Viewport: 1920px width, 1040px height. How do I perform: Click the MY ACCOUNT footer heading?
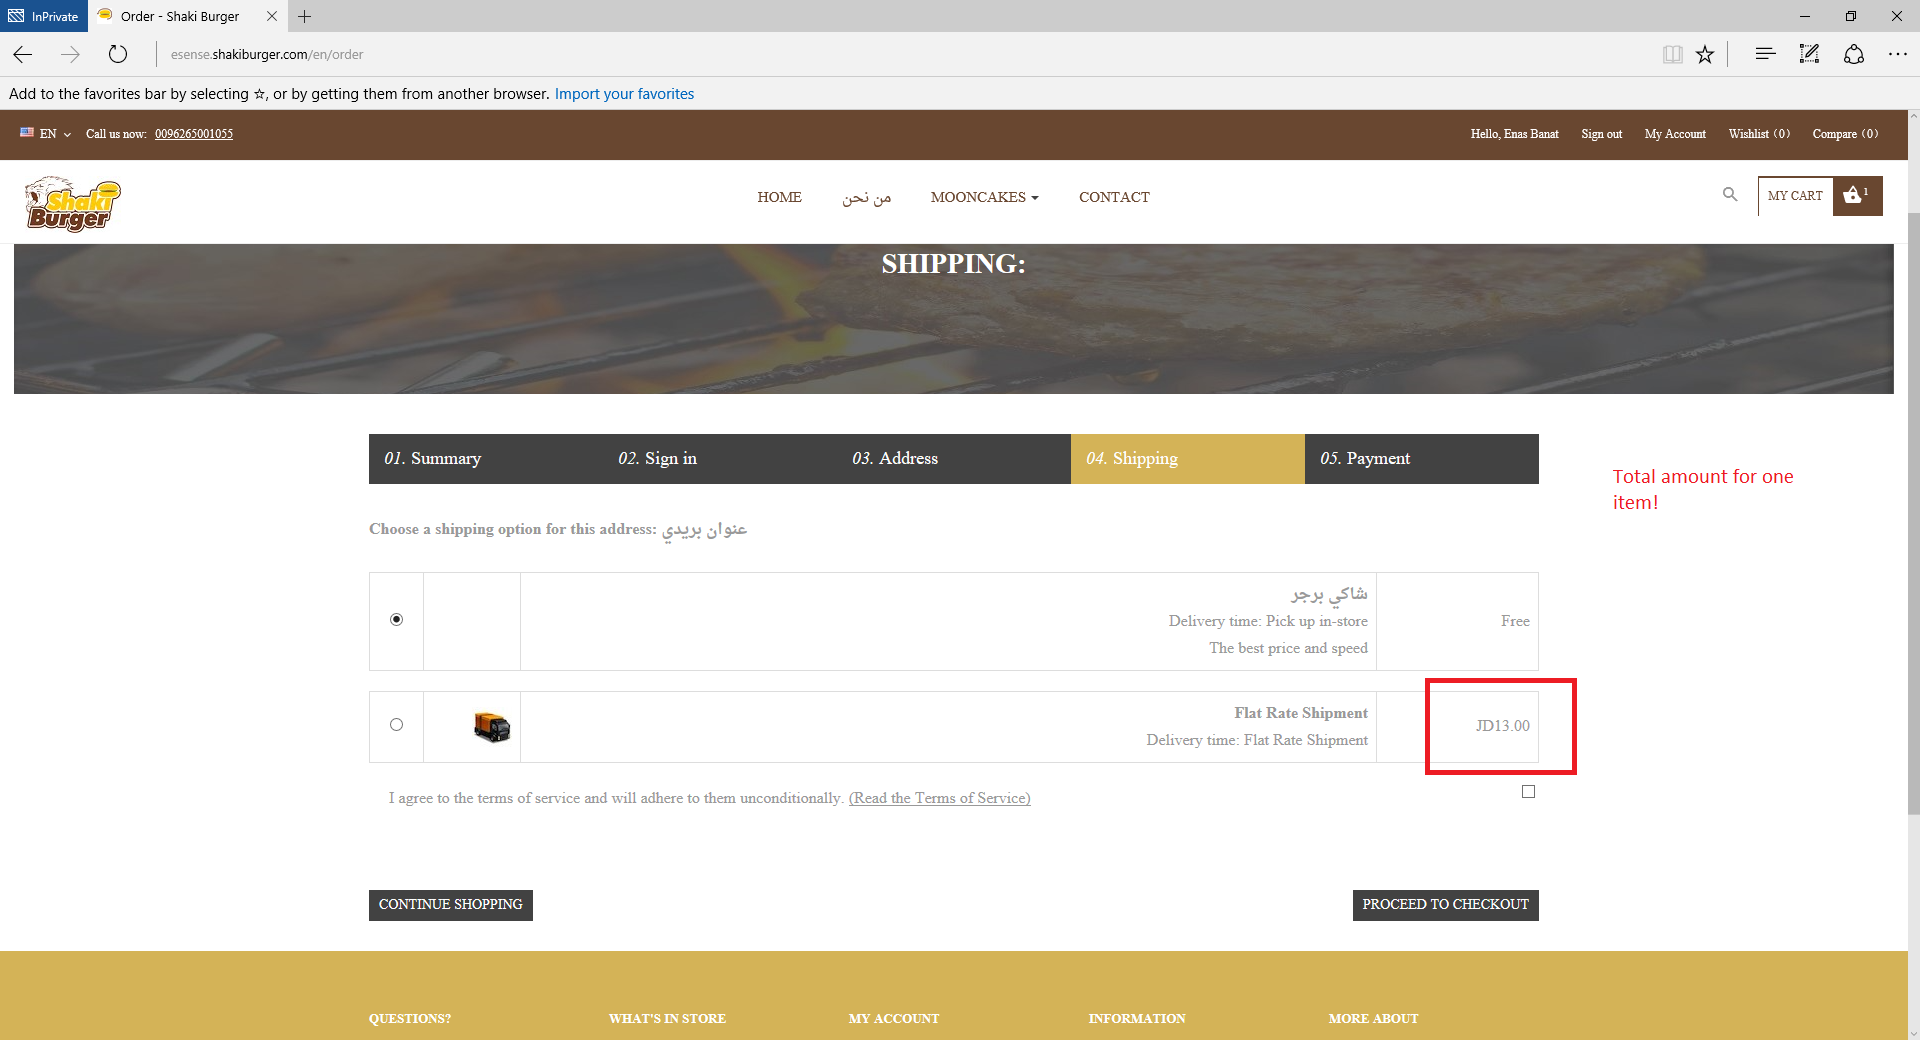tap(894, 1019)
